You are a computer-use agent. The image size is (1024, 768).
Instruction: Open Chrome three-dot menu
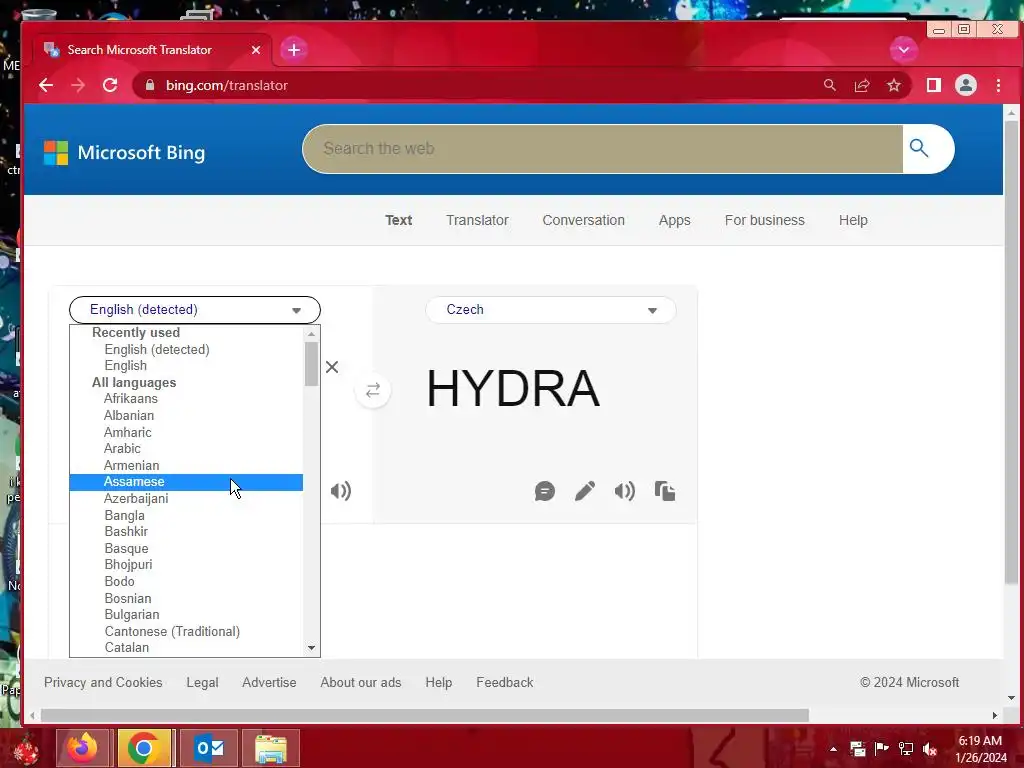[x=998, y=85]
